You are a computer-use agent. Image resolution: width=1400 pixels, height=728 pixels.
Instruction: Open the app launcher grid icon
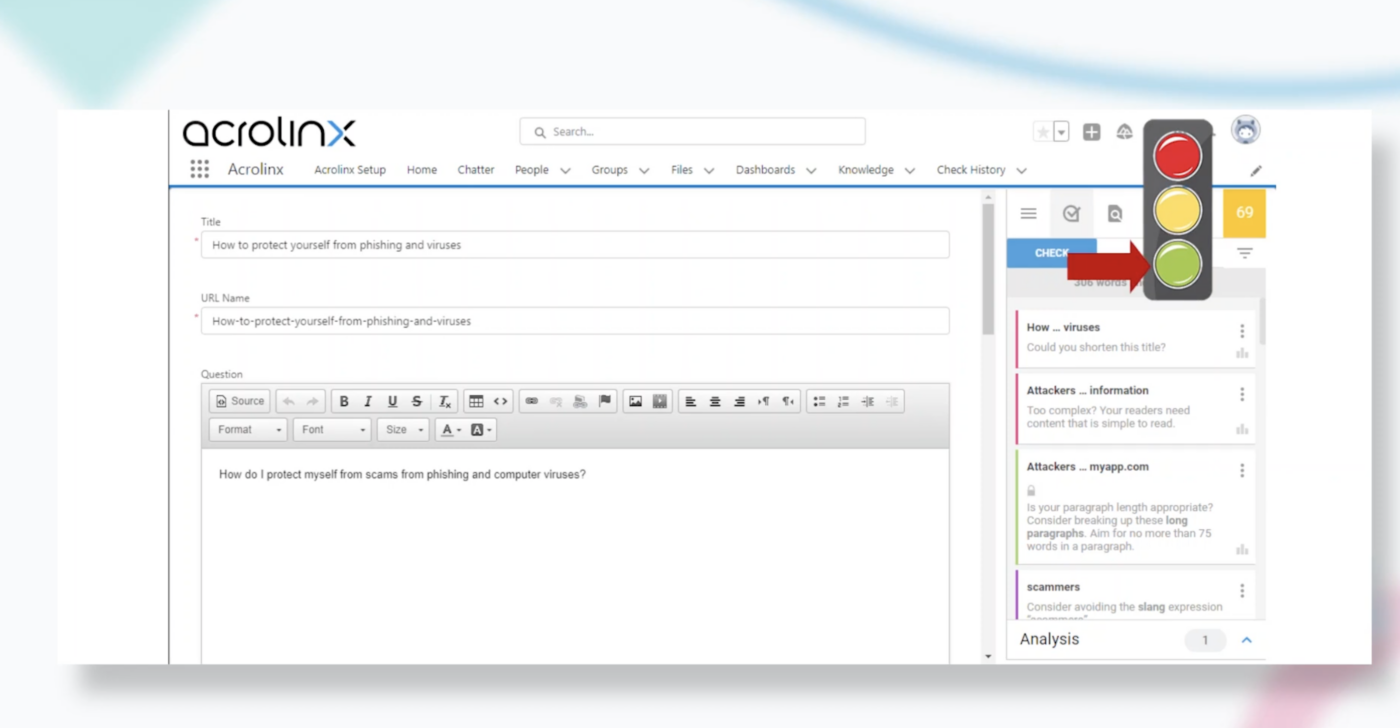[200, 170]
